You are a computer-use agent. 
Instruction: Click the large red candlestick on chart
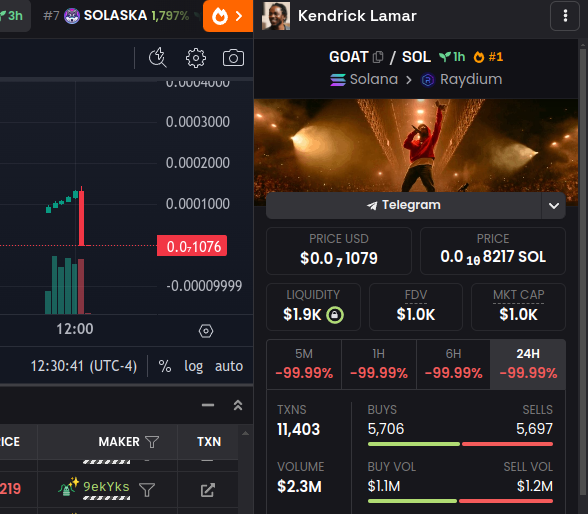coord(81,217)
